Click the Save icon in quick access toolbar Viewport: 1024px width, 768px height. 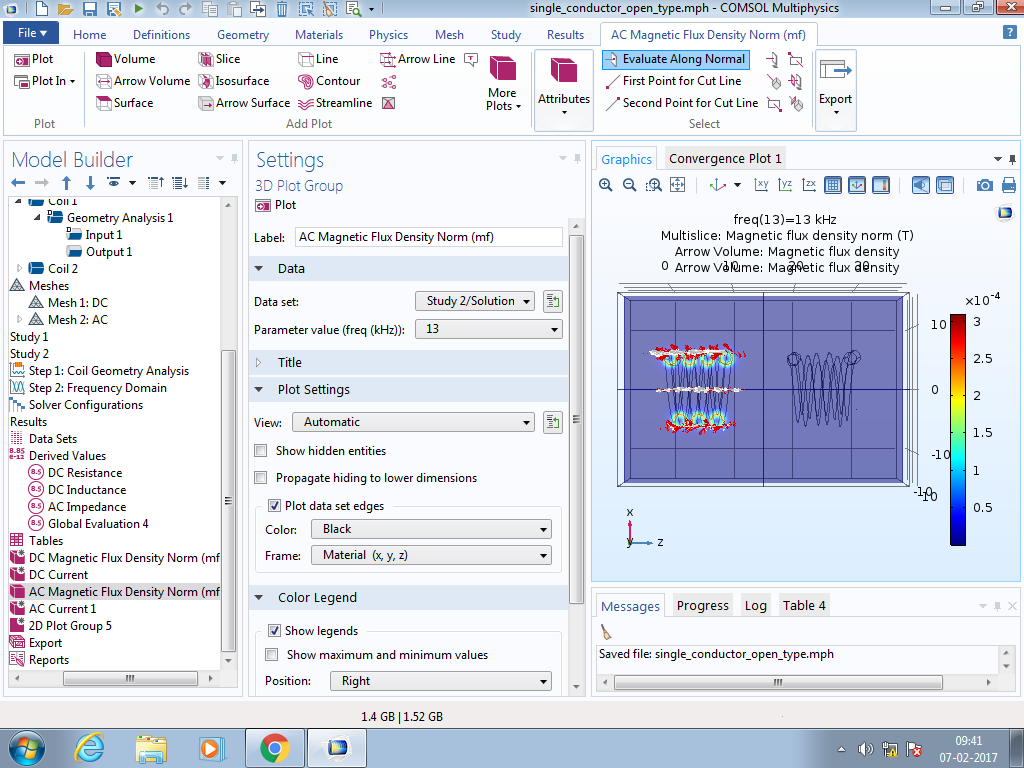[x=89, y=9]
